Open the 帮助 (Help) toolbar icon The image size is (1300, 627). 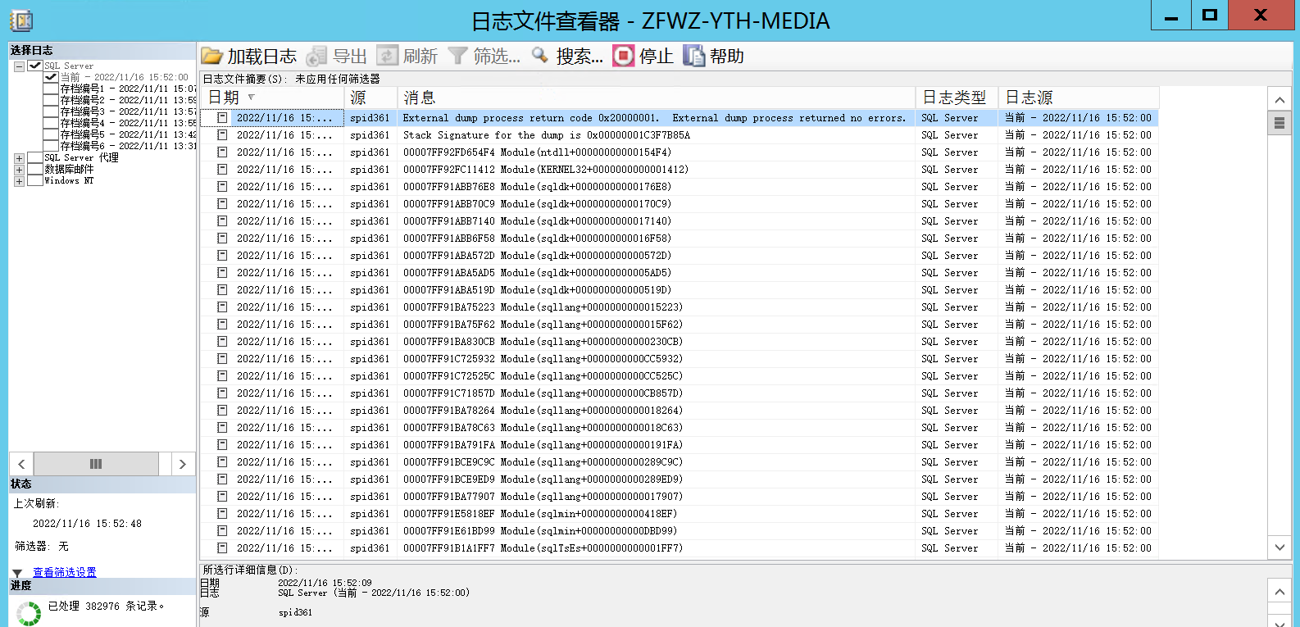[694, 56]
